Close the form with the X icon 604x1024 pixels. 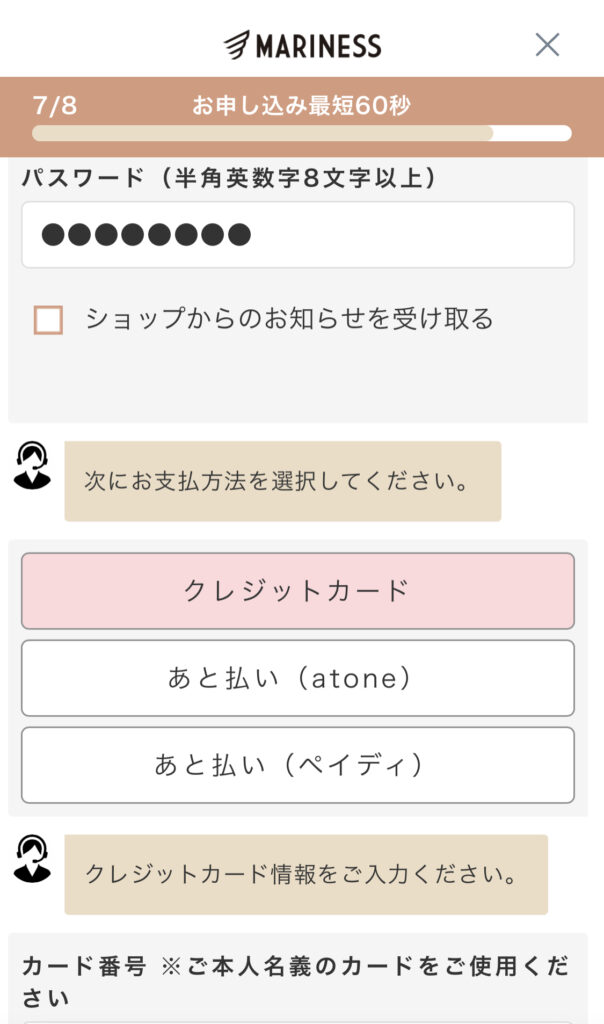[547, 45]
